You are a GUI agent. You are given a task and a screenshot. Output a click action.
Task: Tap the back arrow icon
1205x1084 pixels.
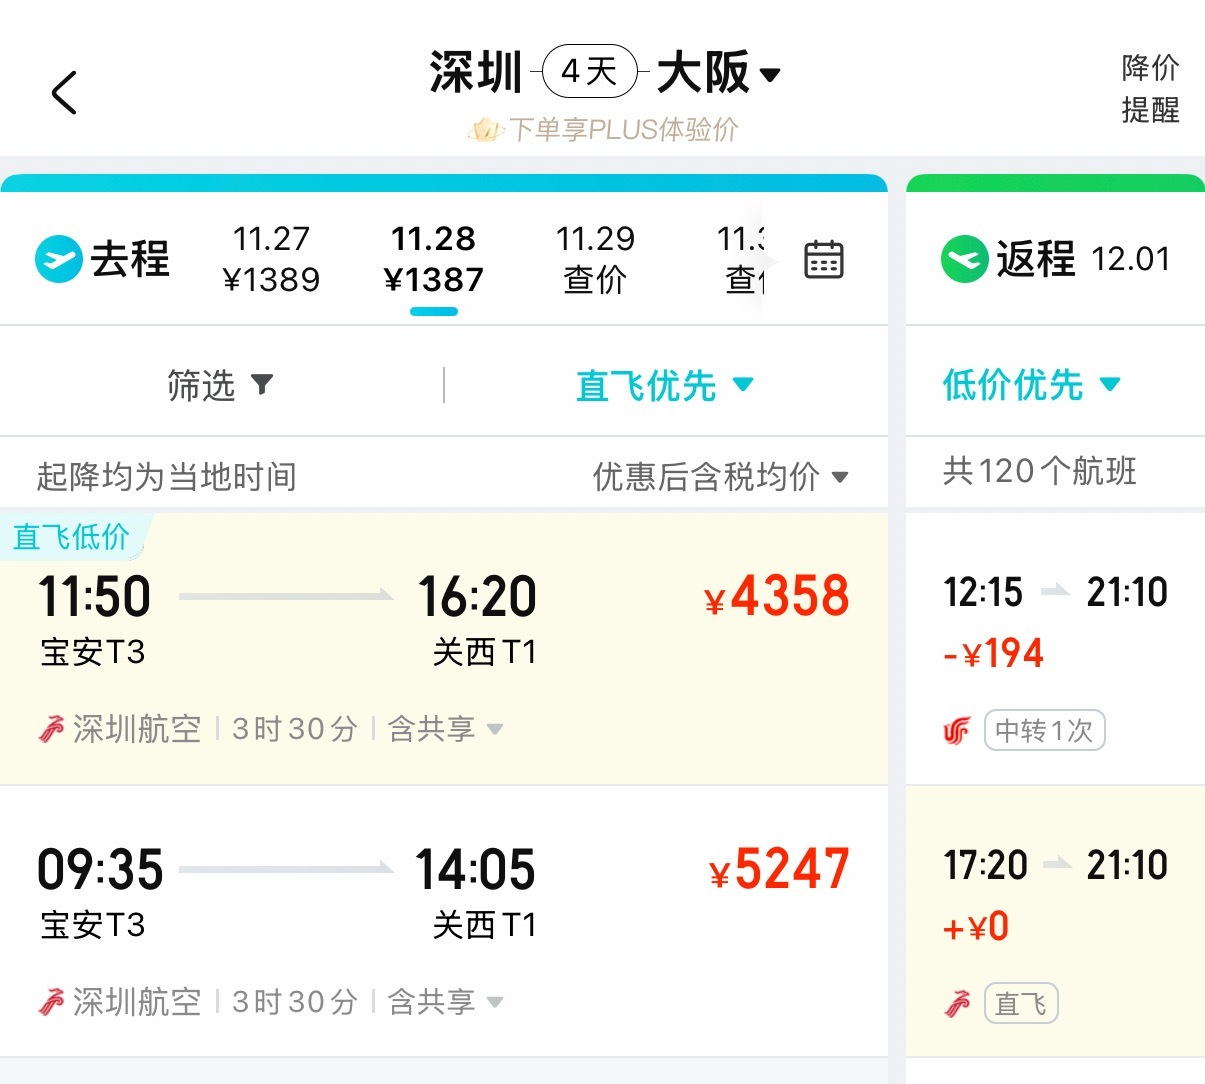coord(64,93)
